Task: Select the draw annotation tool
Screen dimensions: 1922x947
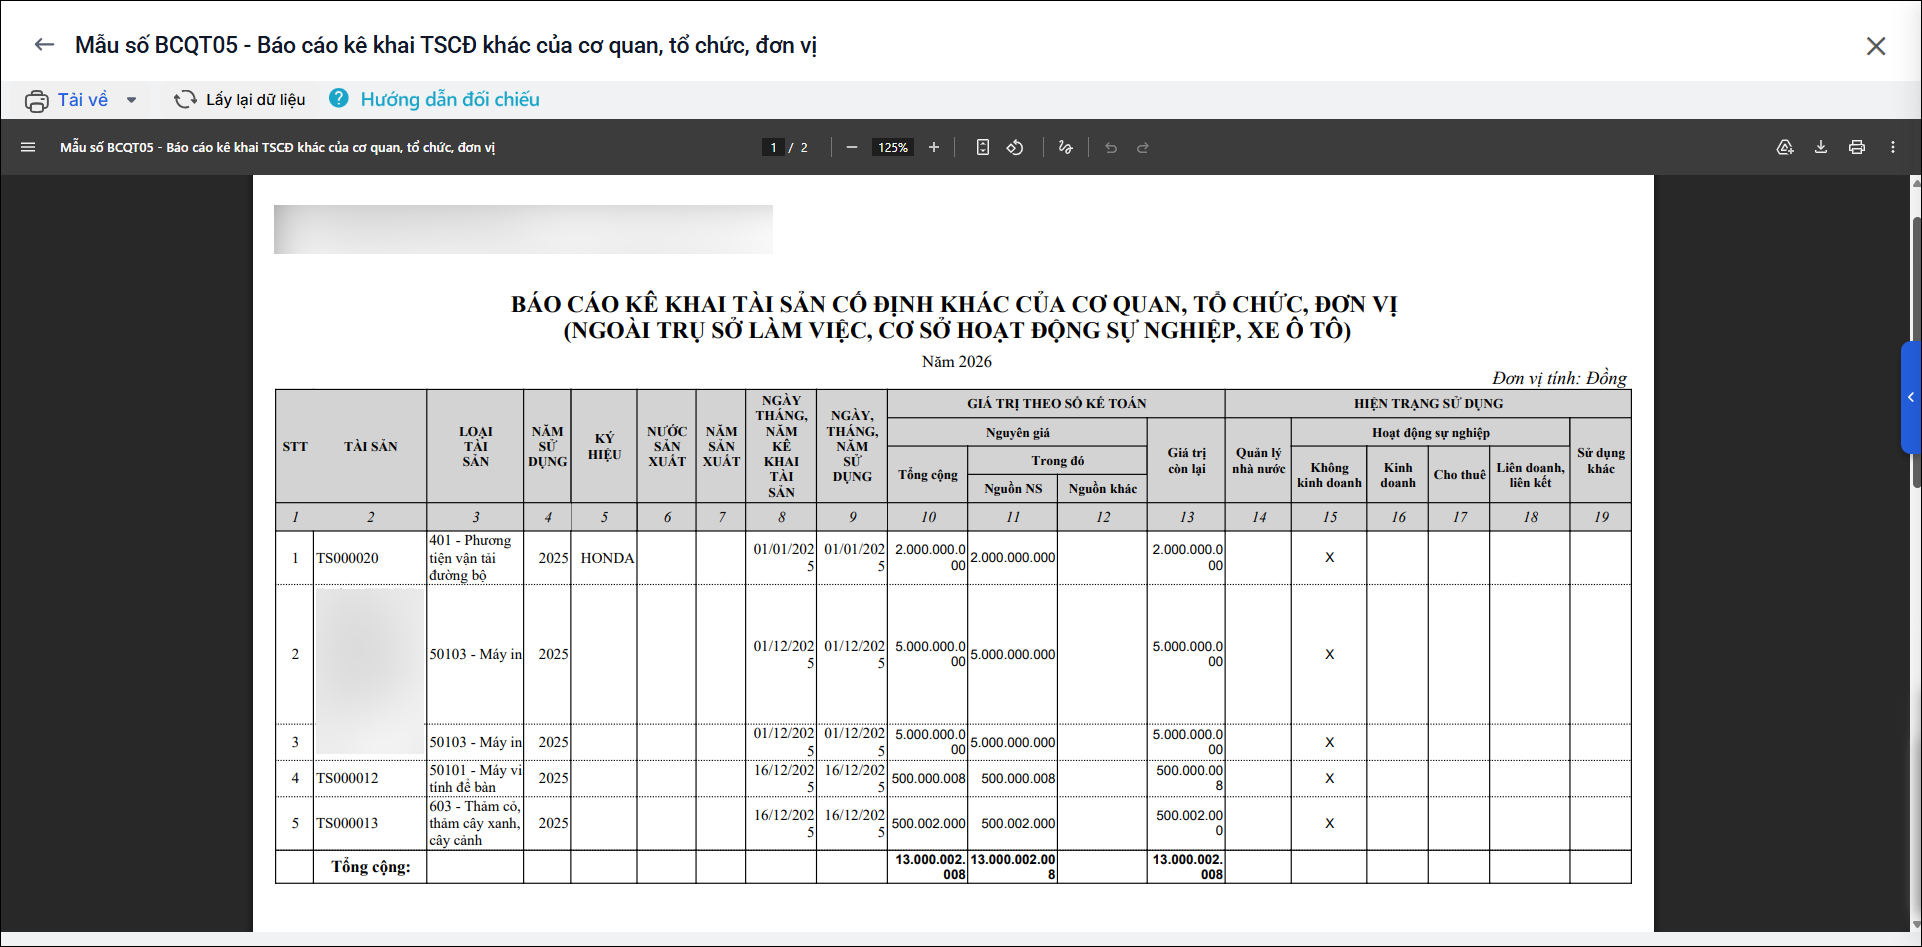Action: point(1065,147)
